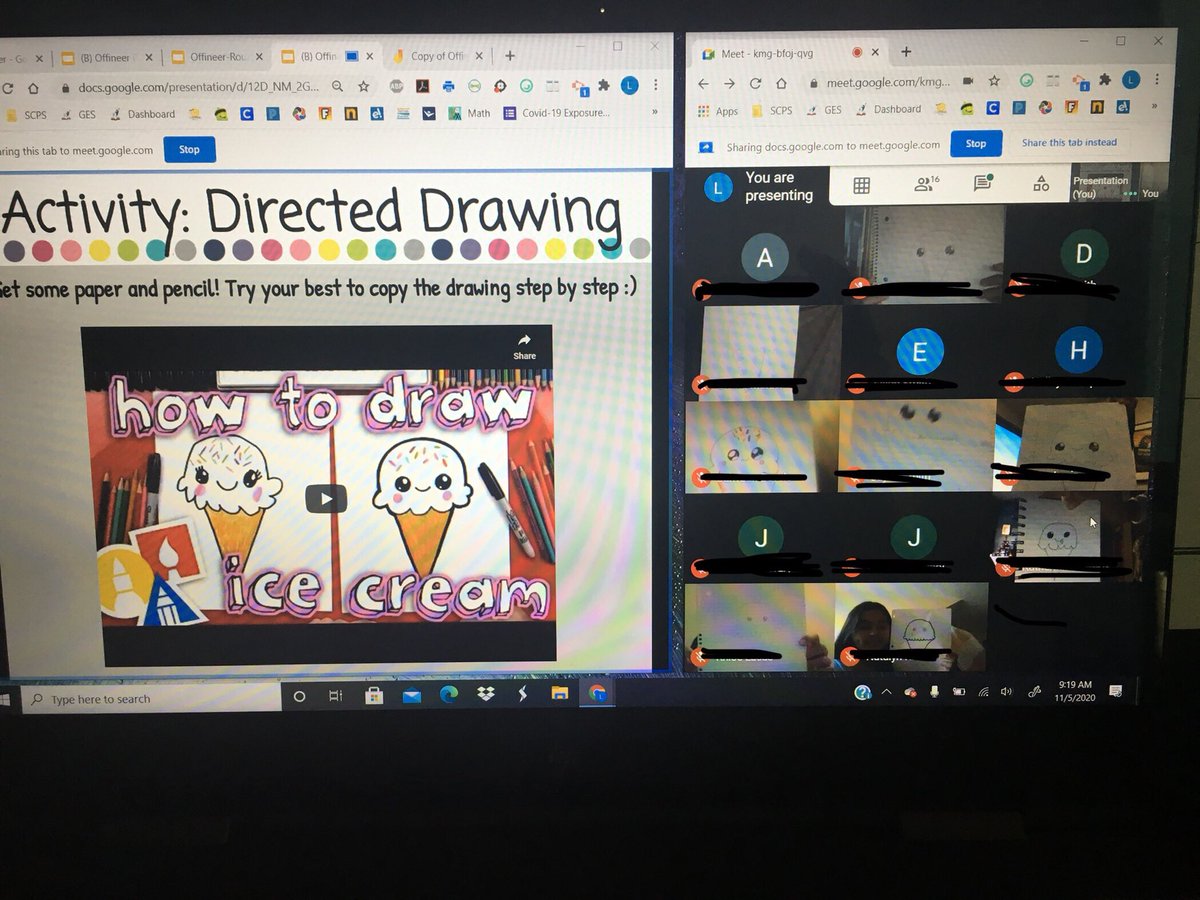This screenshot has width=1200, height=900.
Task: Open Covid-19 Exposure bookmark
Action: (x=556, y=114)
